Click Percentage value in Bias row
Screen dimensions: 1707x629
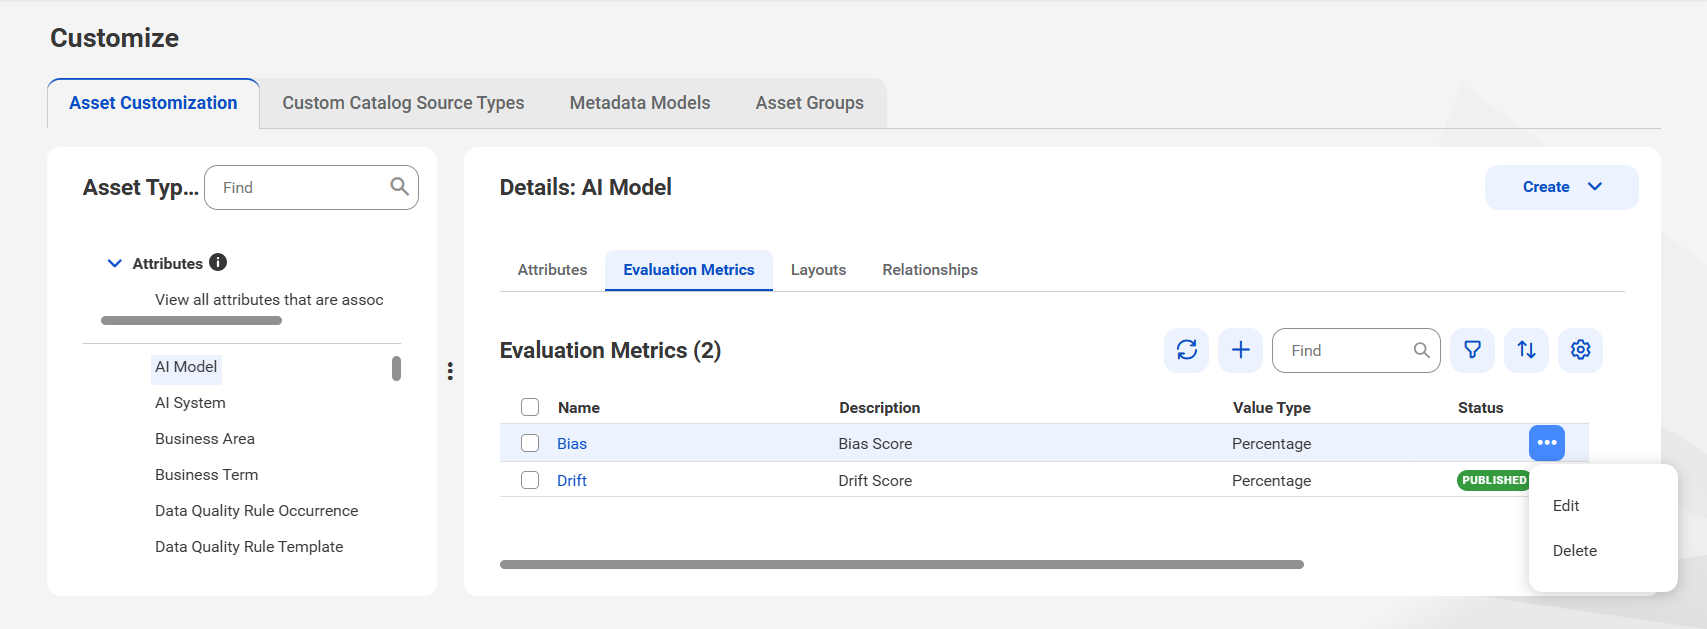(1271, 444)
